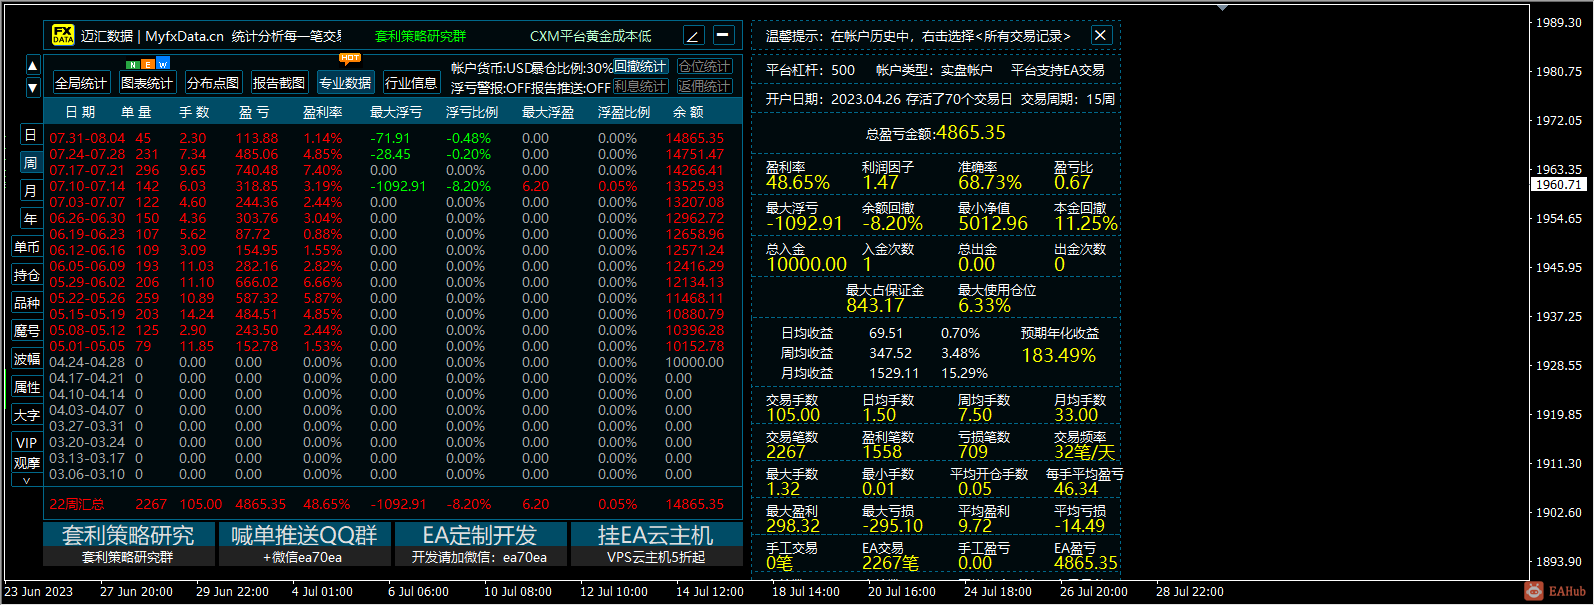1595x606 pixels.
Task: Open the 专业数据 tab
Action: tap(345, 83)
